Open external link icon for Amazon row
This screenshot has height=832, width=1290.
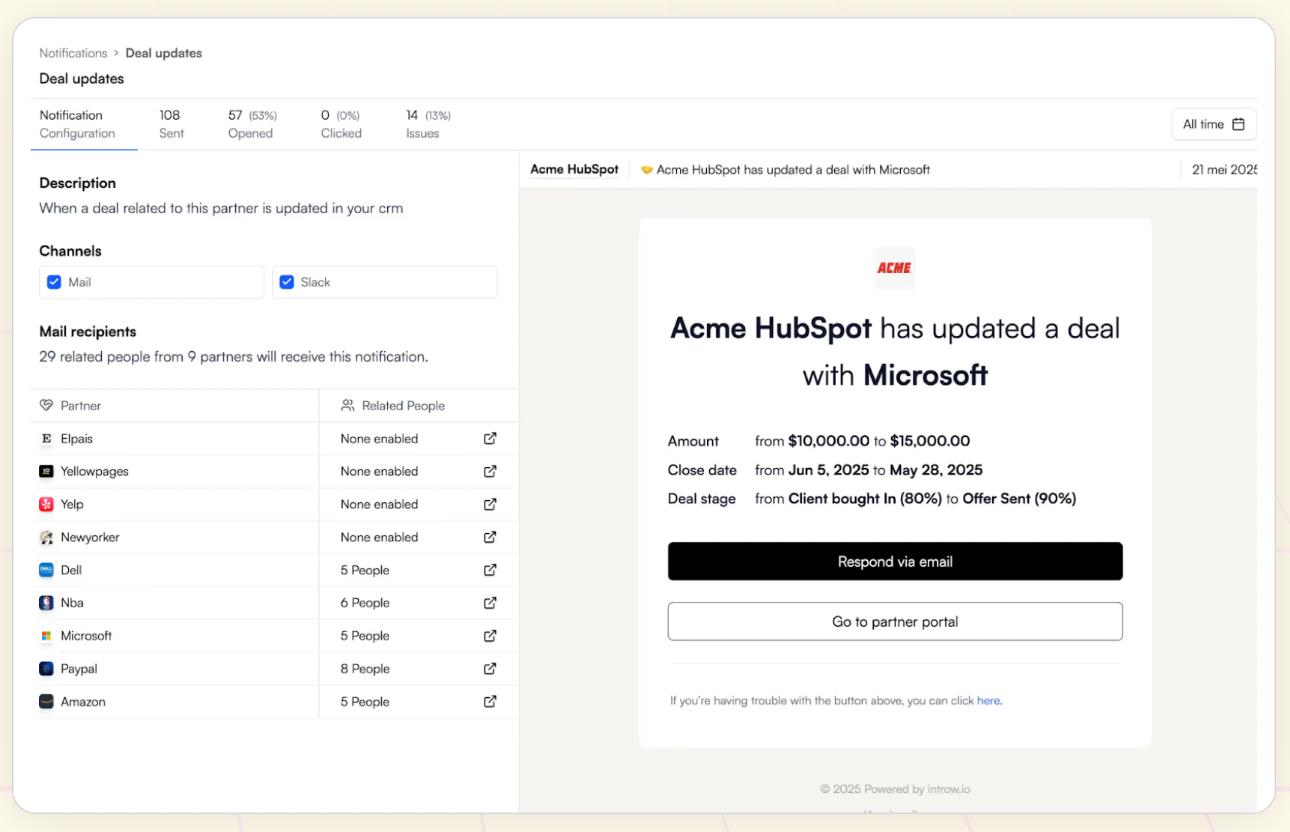click(x=490, y=701)
